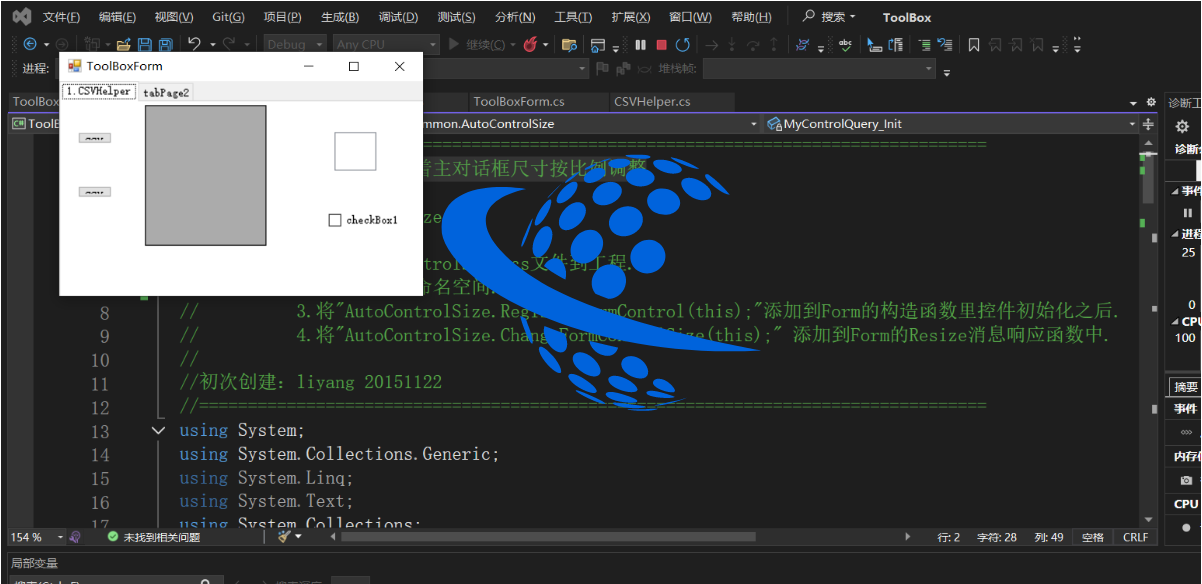Screen dimensions: 1202x584
Task: Open the Any CPU platform dropdown
Action: [x=386, y=44]
